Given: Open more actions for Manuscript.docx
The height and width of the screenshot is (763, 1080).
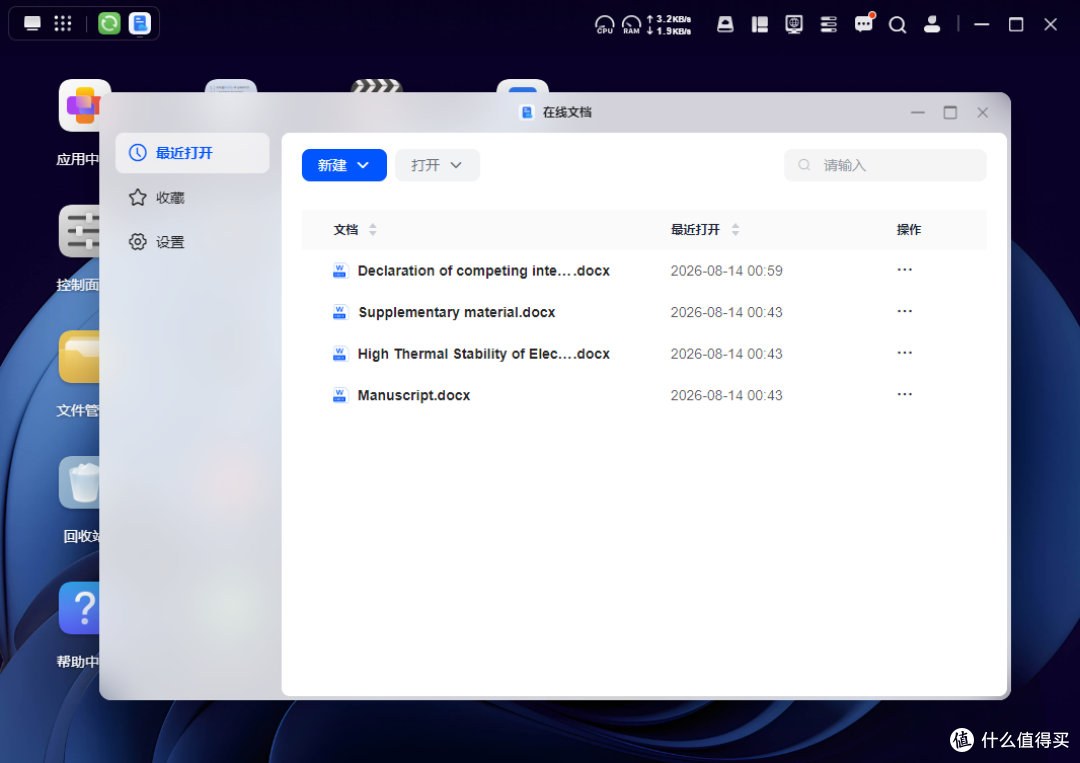Looking at the screenshot, I should click(904, 394).
